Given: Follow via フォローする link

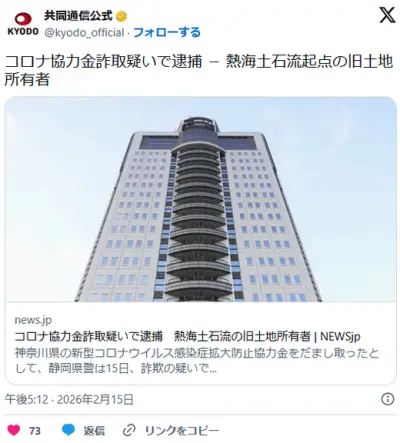Looking at the screenshot, I should point(167,32).
